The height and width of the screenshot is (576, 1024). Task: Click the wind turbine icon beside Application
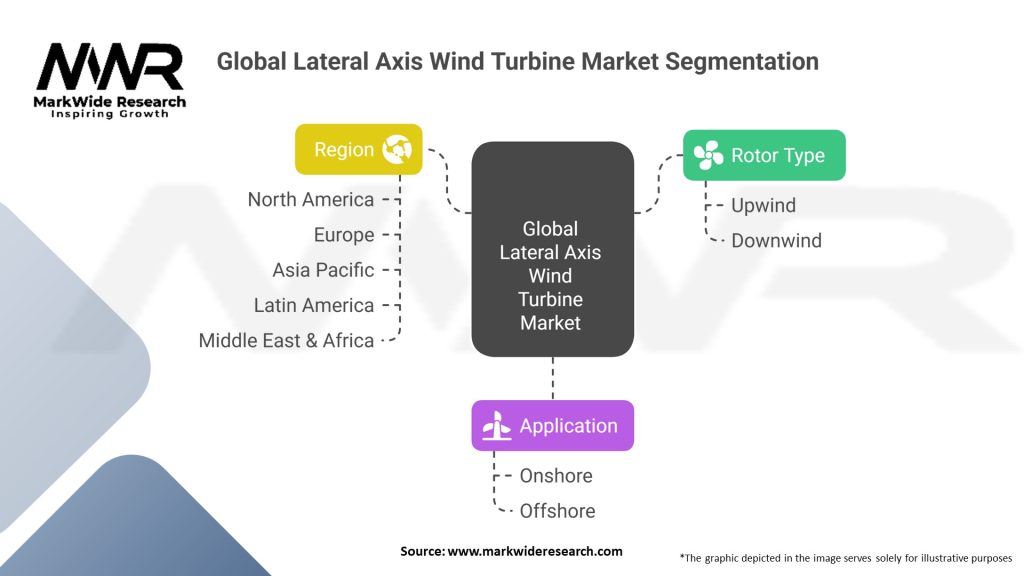pos(497,426)
